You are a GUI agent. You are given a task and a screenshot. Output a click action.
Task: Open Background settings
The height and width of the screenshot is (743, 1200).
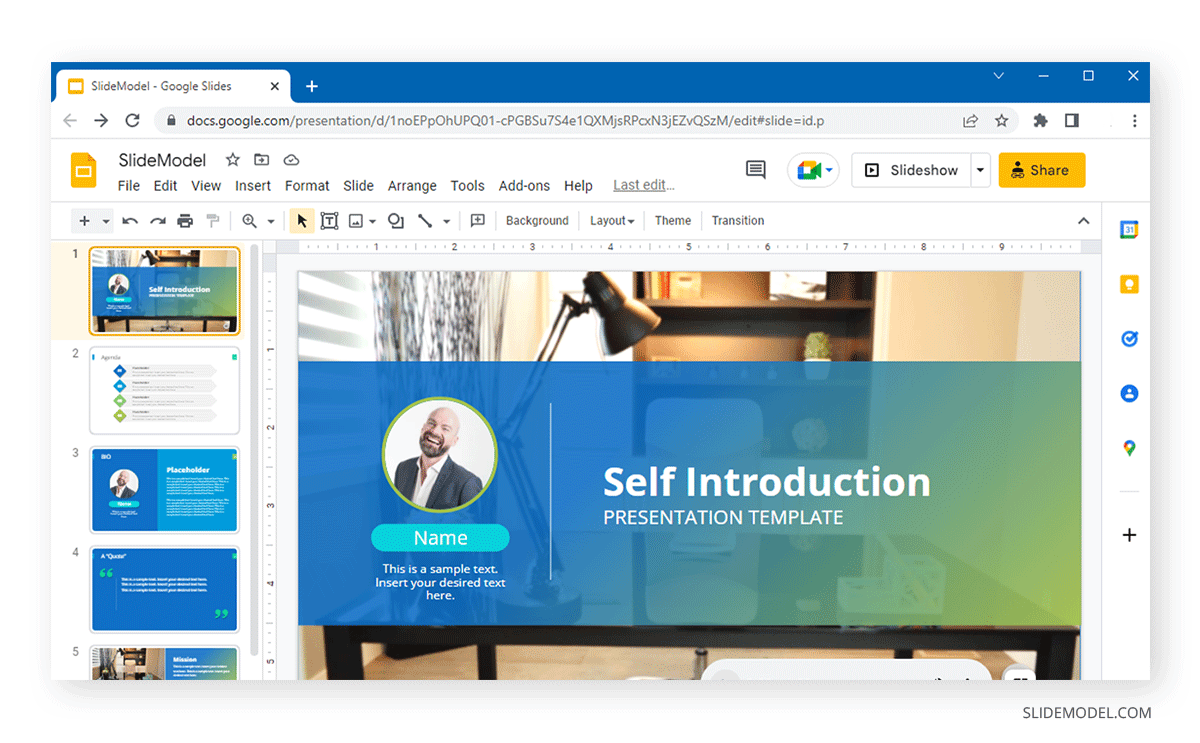click(x=537, y=220)
